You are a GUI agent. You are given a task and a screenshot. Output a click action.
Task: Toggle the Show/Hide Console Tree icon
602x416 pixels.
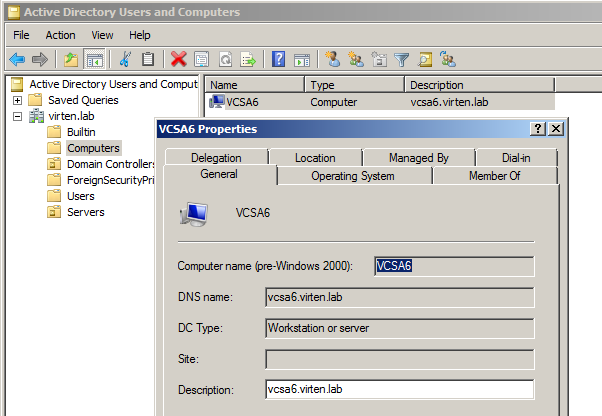coord(94,59)
